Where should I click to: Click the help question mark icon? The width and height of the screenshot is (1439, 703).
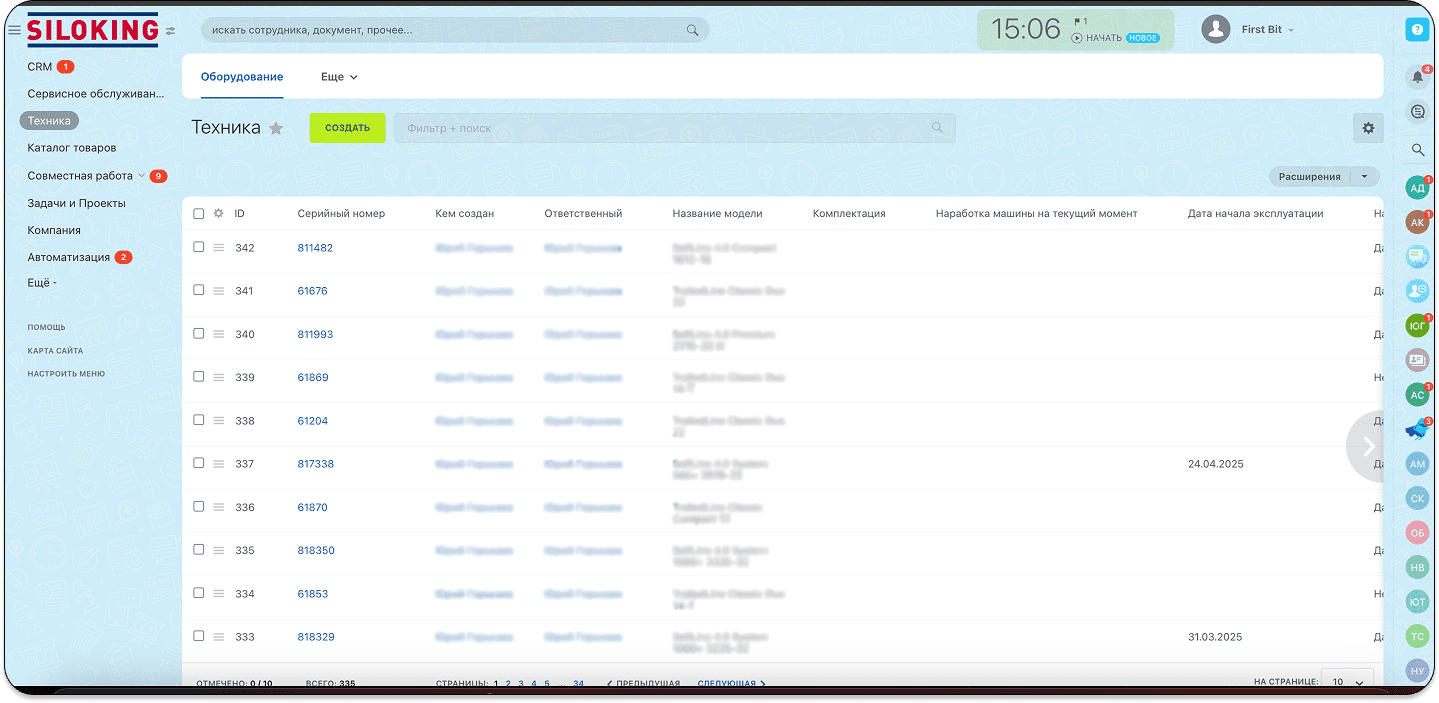tap(1416, 30)
